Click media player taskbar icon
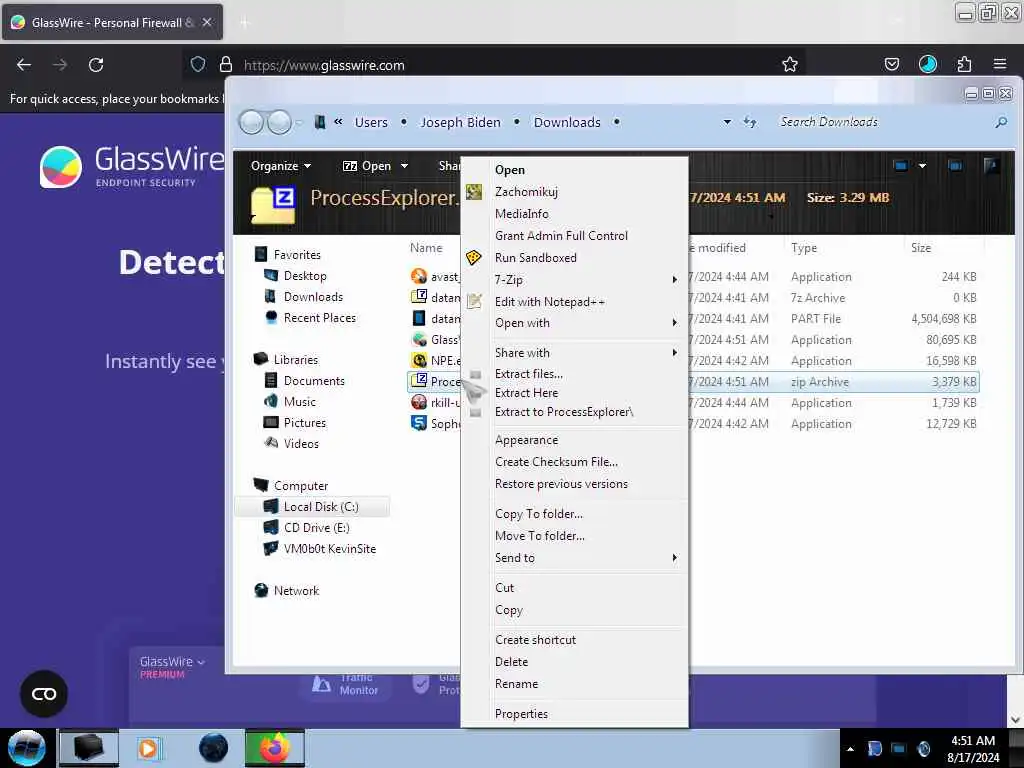1024x768 pixels. tap(148, 748)
